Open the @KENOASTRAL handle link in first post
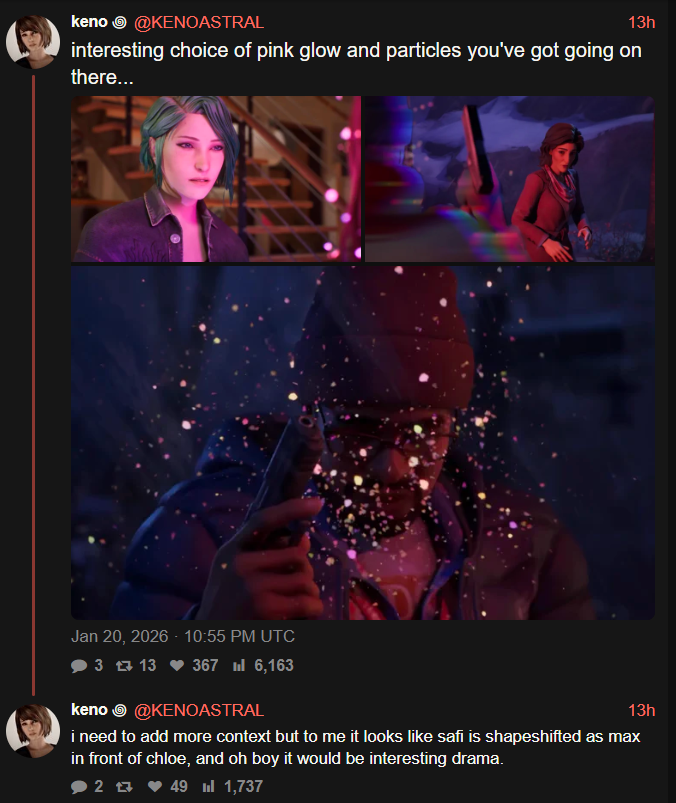 click(199, 23)
